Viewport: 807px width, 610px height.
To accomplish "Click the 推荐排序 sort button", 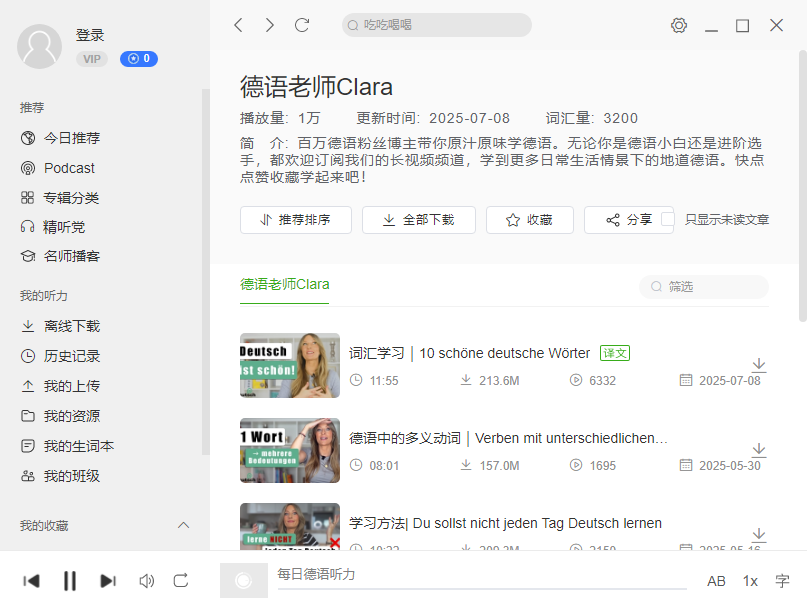I will [296, 220].
